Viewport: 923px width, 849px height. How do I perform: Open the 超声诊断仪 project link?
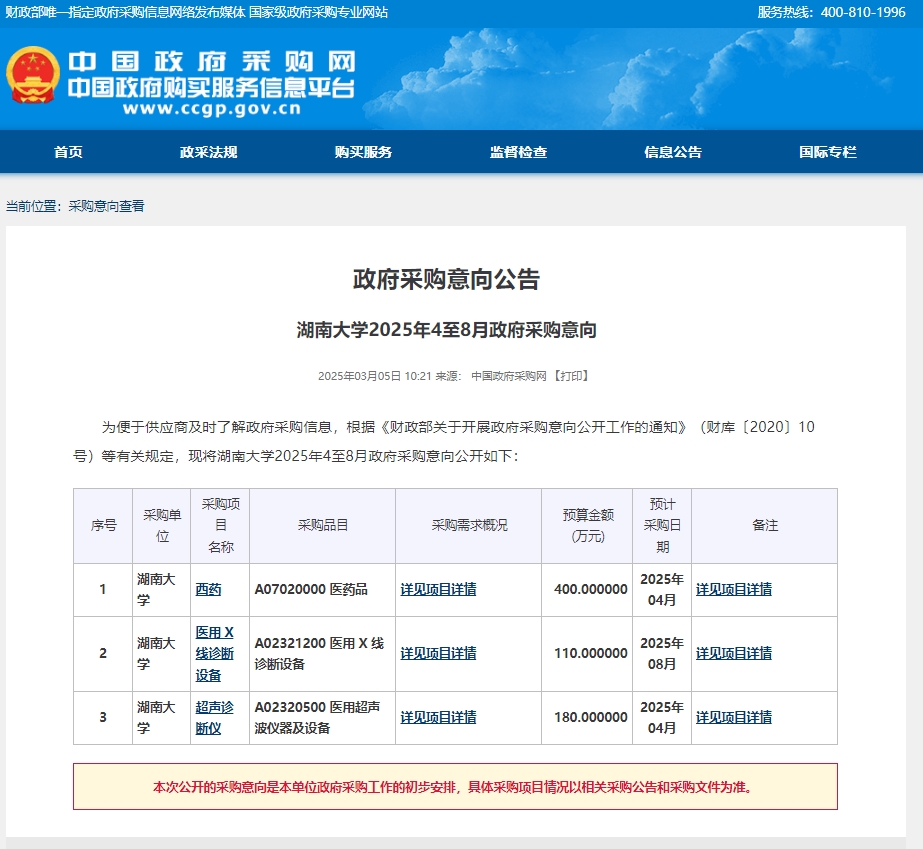click(x=215, y=718)
